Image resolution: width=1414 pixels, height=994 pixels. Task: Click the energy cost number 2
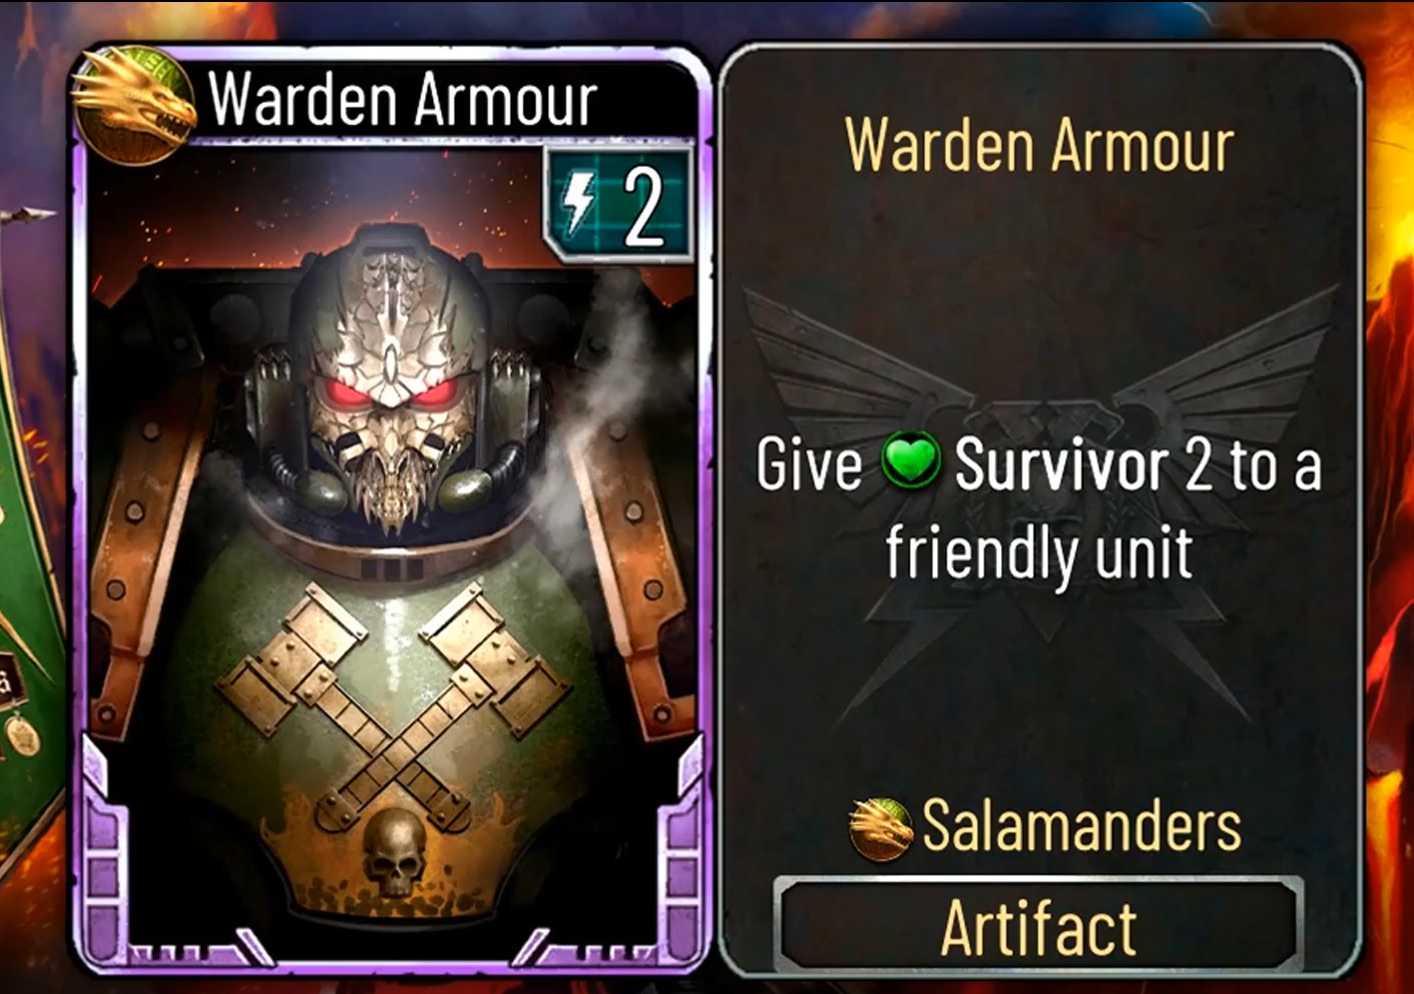click(x=644, y=207)
